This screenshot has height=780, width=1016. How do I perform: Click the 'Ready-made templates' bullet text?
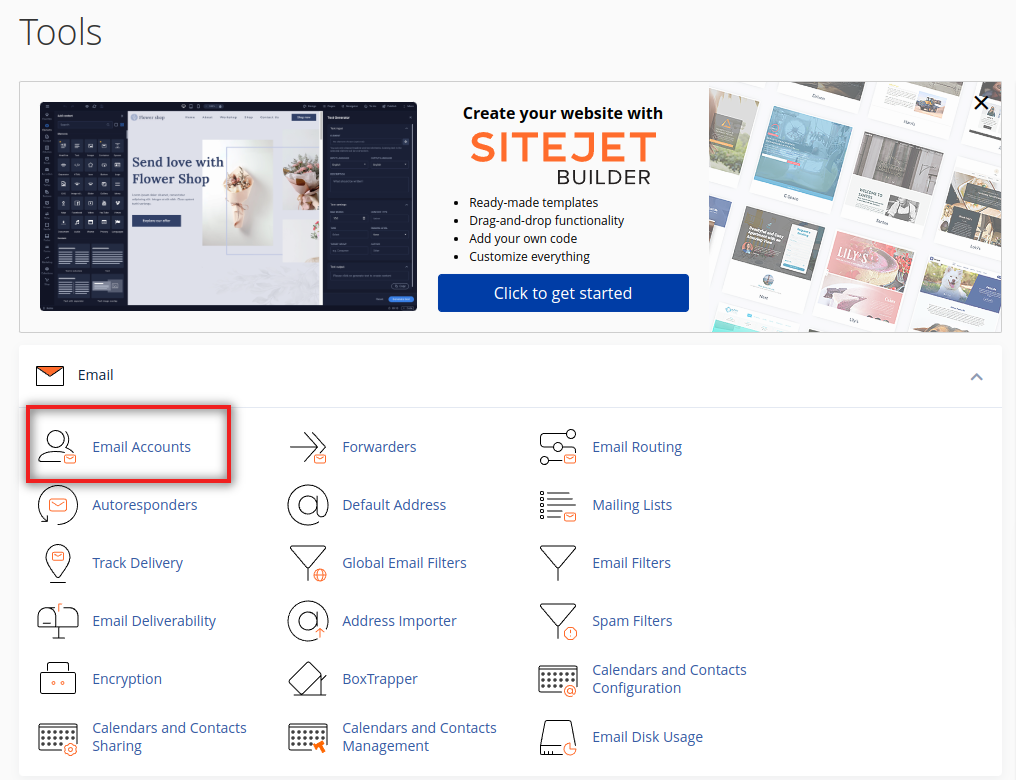533,203
